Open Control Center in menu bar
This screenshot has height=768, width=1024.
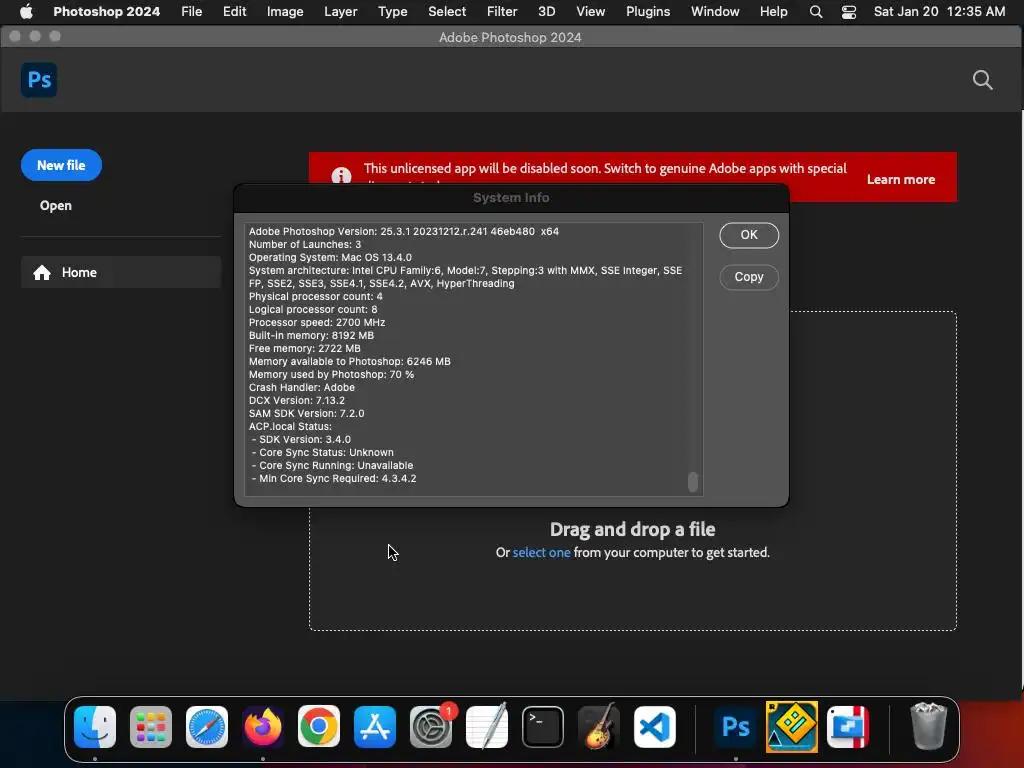[x=848, y=12]
